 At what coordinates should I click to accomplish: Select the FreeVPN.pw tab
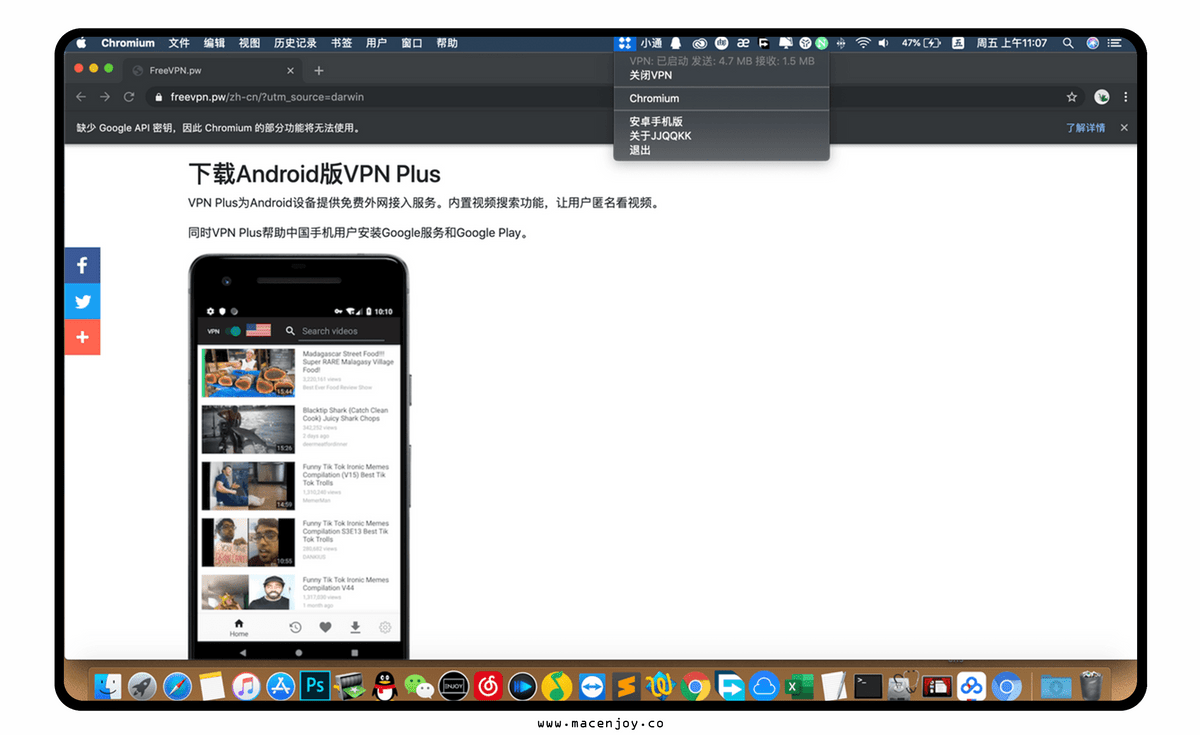tap(213, 70)
